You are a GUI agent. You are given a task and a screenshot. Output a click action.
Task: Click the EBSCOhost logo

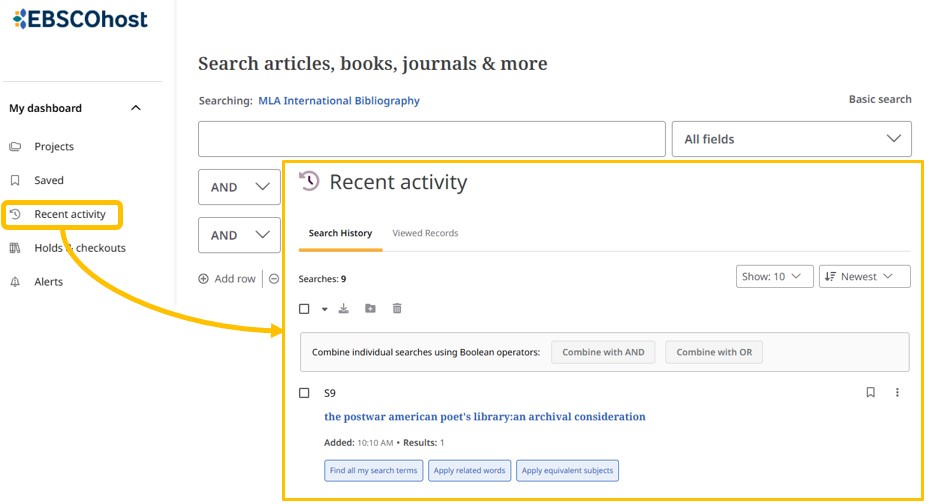tap(80, 19)
